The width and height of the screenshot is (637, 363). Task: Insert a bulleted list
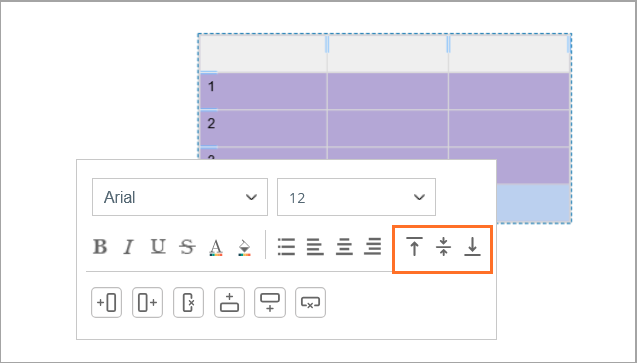[x=286, y=246]
